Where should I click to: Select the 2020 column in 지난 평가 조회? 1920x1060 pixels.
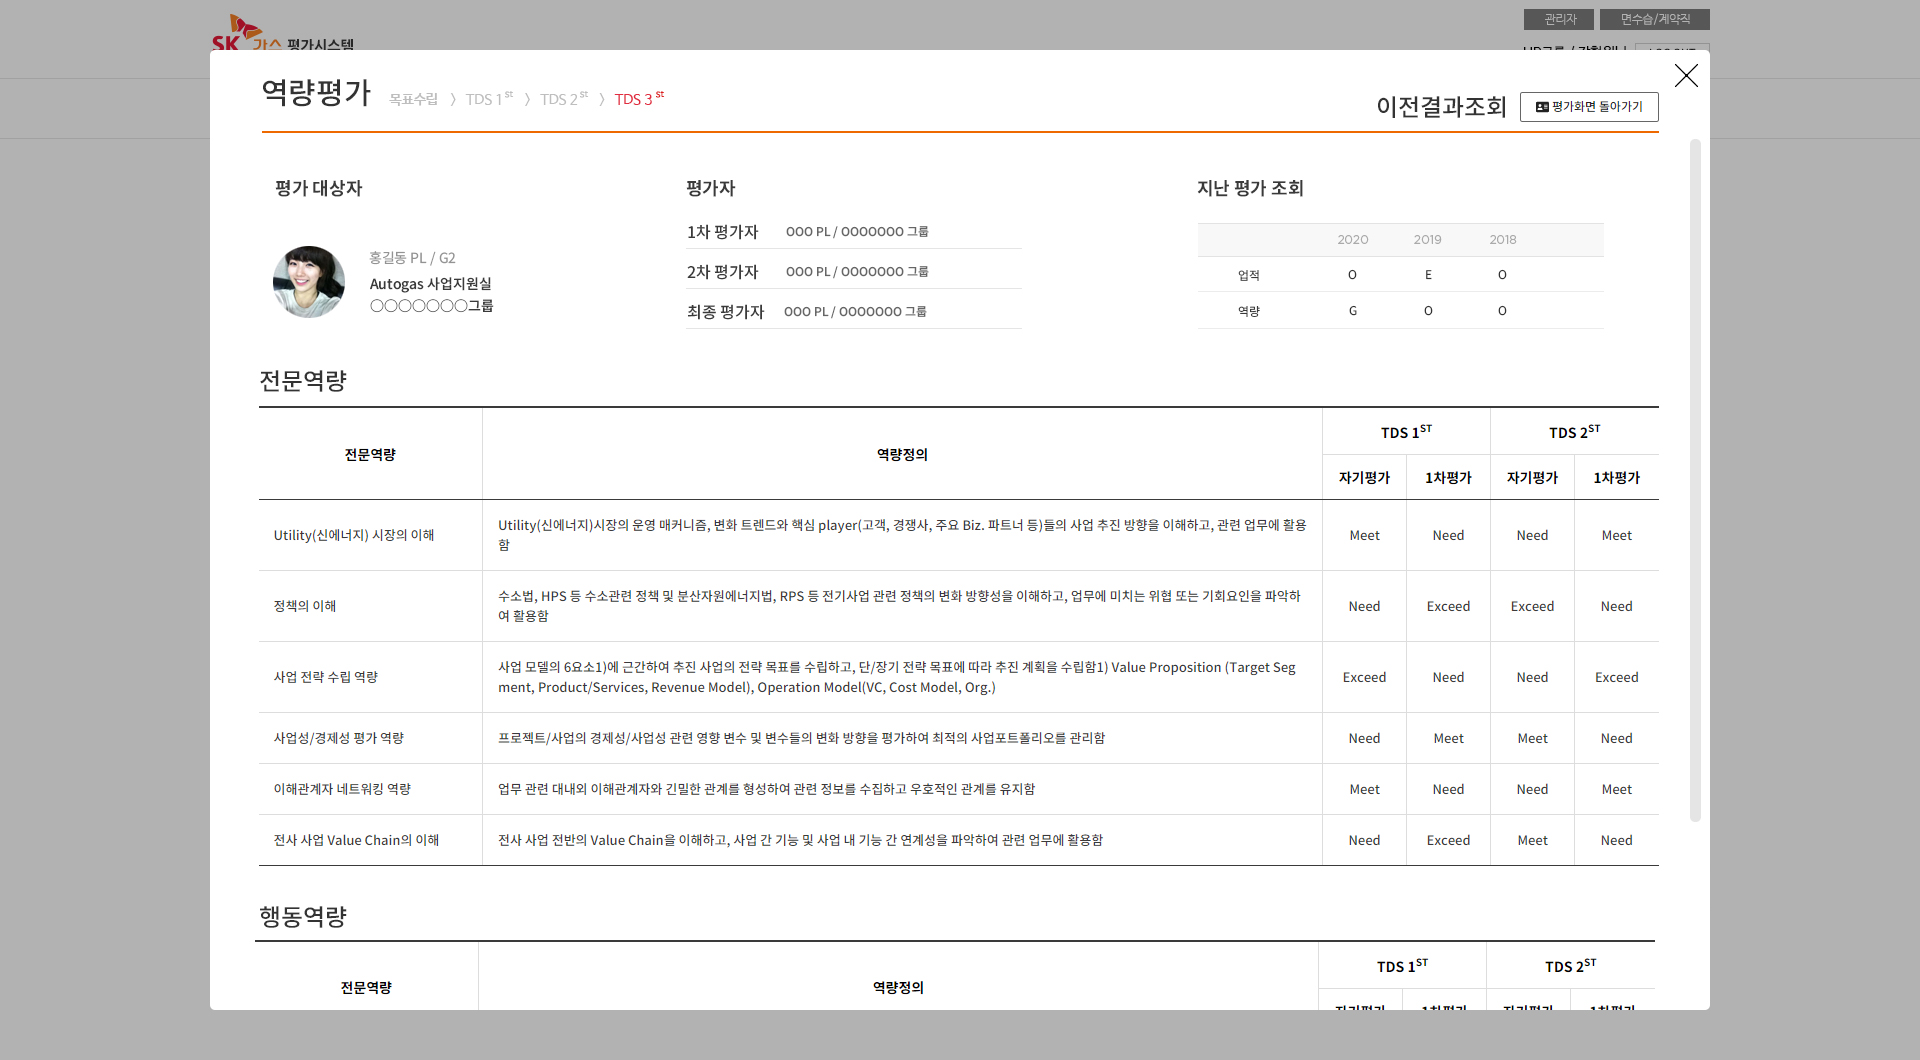(1352, 240)
